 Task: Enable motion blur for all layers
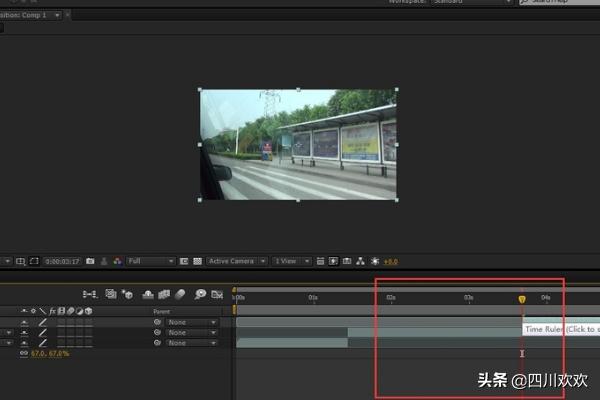pyautogui.click(x=180, y=294)
